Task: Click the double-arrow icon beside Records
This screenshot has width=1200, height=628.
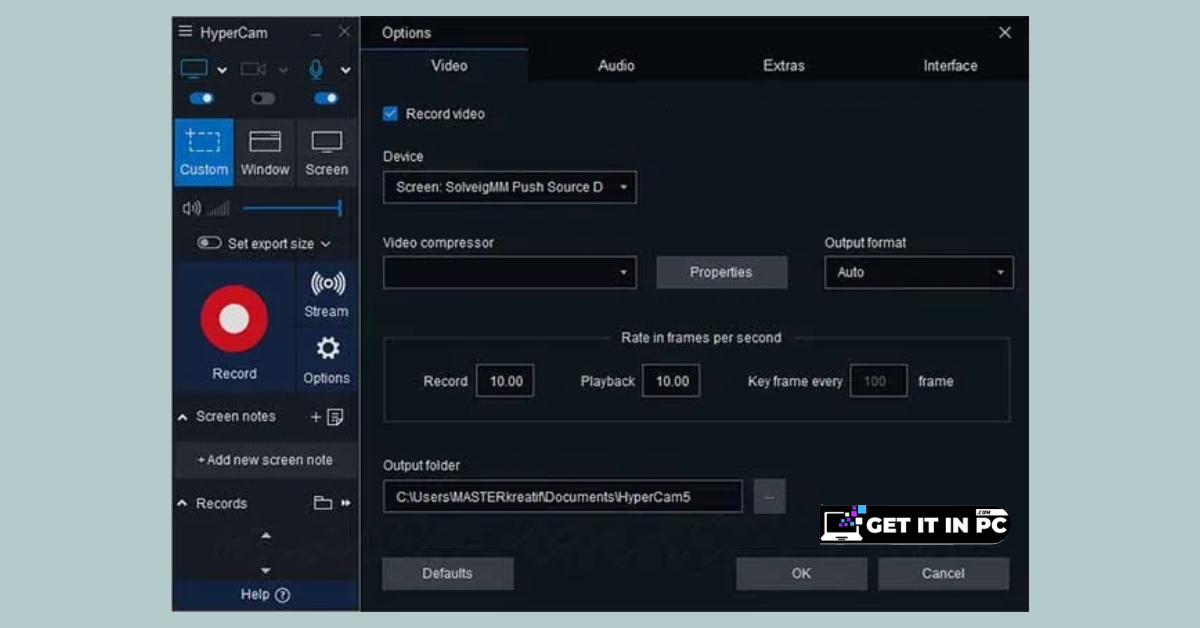Action: pyautogui.click(x=346, y=503)
